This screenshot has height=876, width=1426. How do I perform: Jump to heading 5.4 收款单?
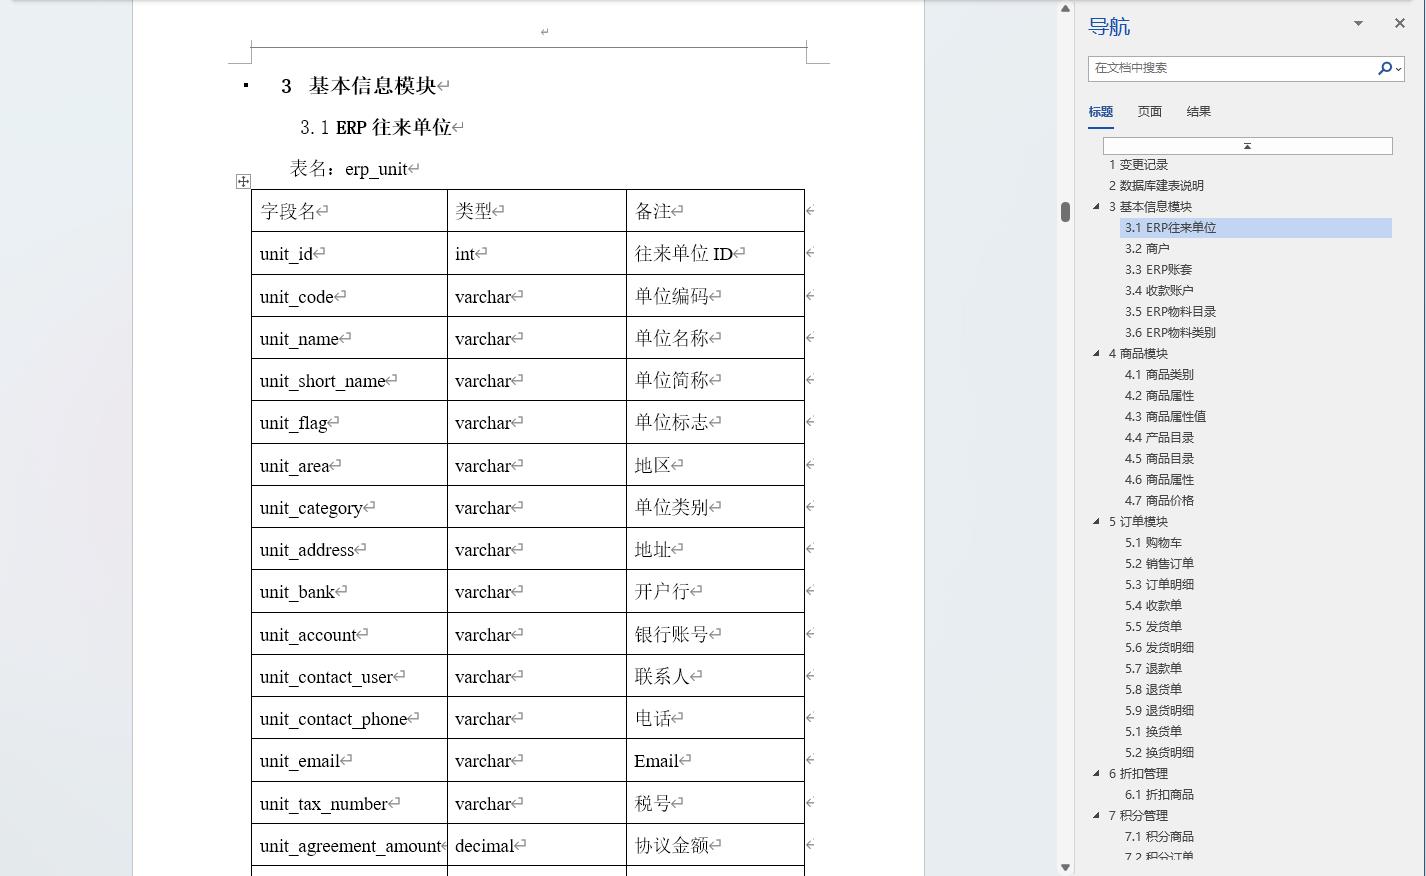coord(1153,606)
